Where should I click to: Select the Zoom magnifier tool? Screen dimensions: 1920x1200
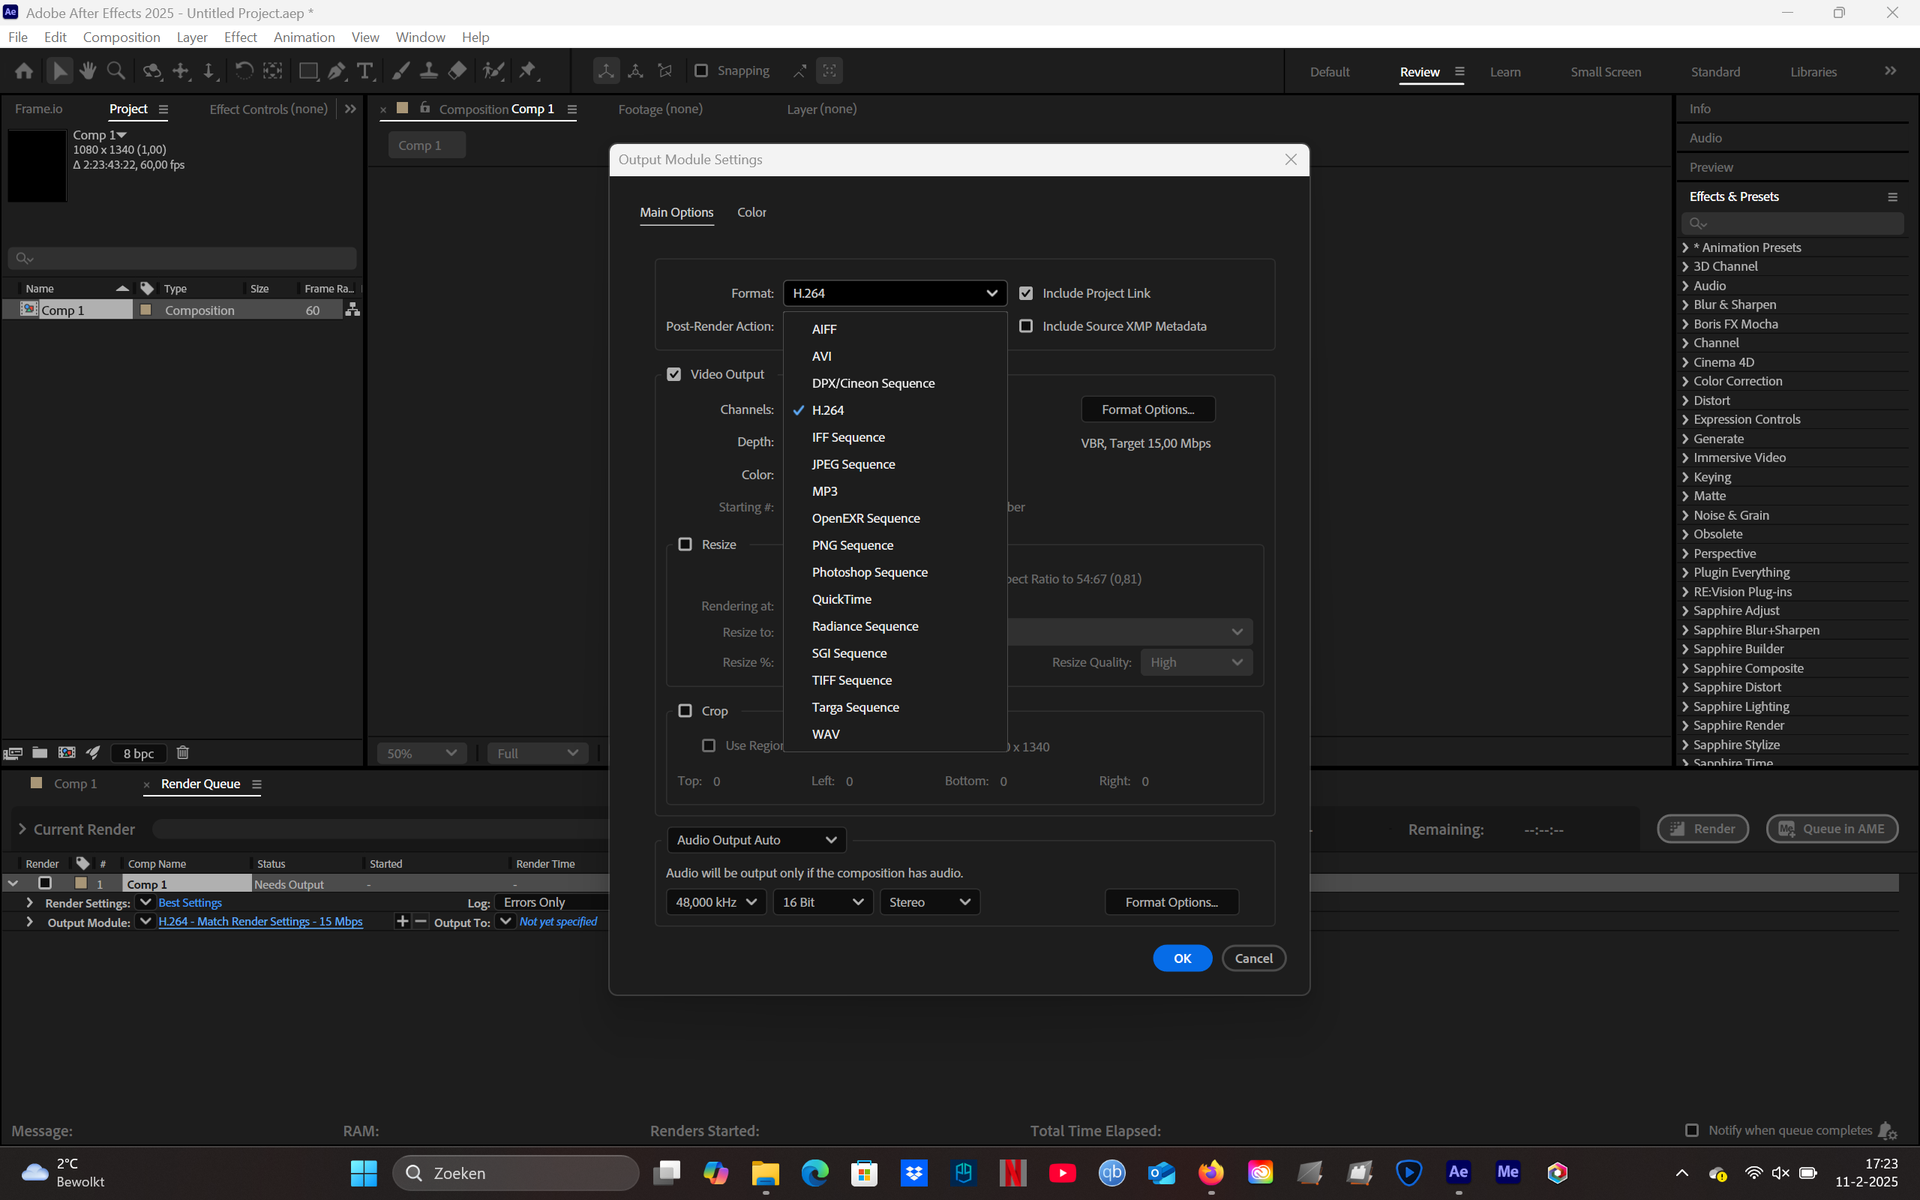coord(116,71)
